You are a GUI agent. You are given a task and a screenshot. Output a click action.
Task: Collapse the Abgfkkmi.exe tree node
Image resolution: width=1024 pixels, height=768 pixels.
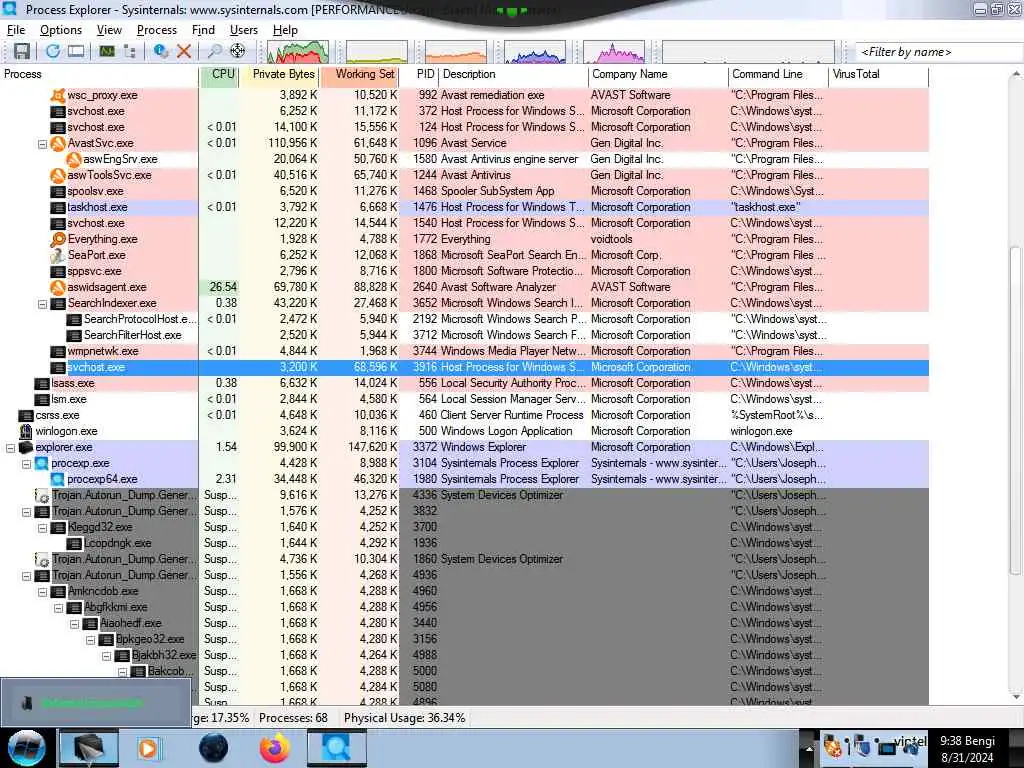tap(59, 608)
